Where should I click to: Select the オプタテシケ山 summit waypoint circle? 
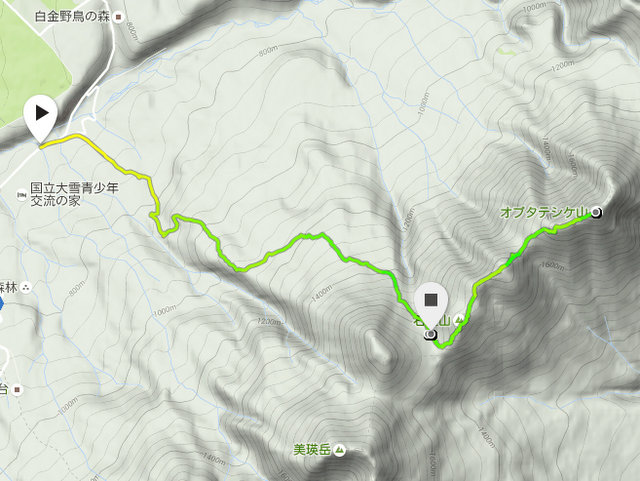(596, 212)
